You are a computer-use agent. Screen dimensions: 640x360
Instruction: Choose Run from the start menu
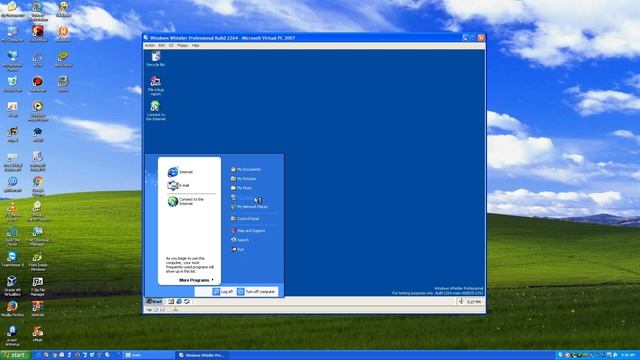tap(238, 249)
